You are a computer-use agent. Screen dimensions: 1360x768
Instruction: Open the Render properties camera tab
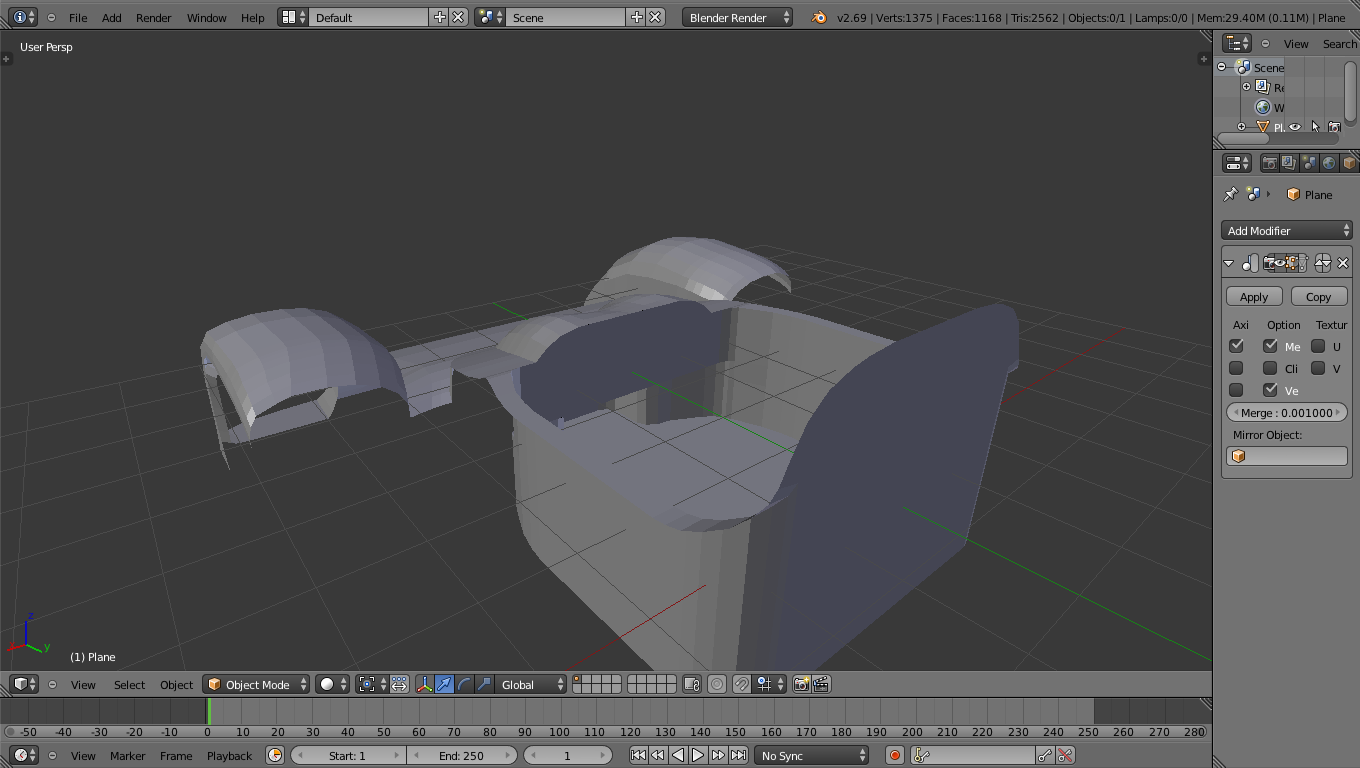point(1269,163)
